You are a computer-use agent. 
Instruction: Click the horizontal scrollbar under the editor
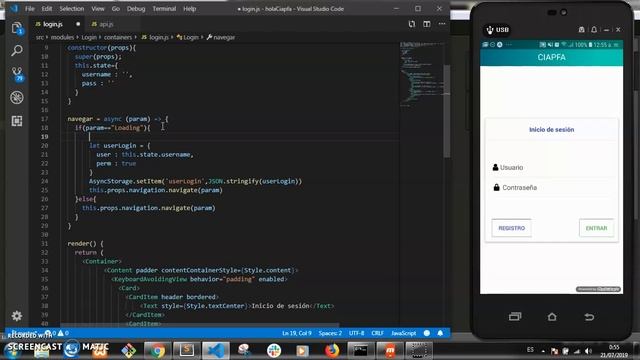tap(200, 325)
